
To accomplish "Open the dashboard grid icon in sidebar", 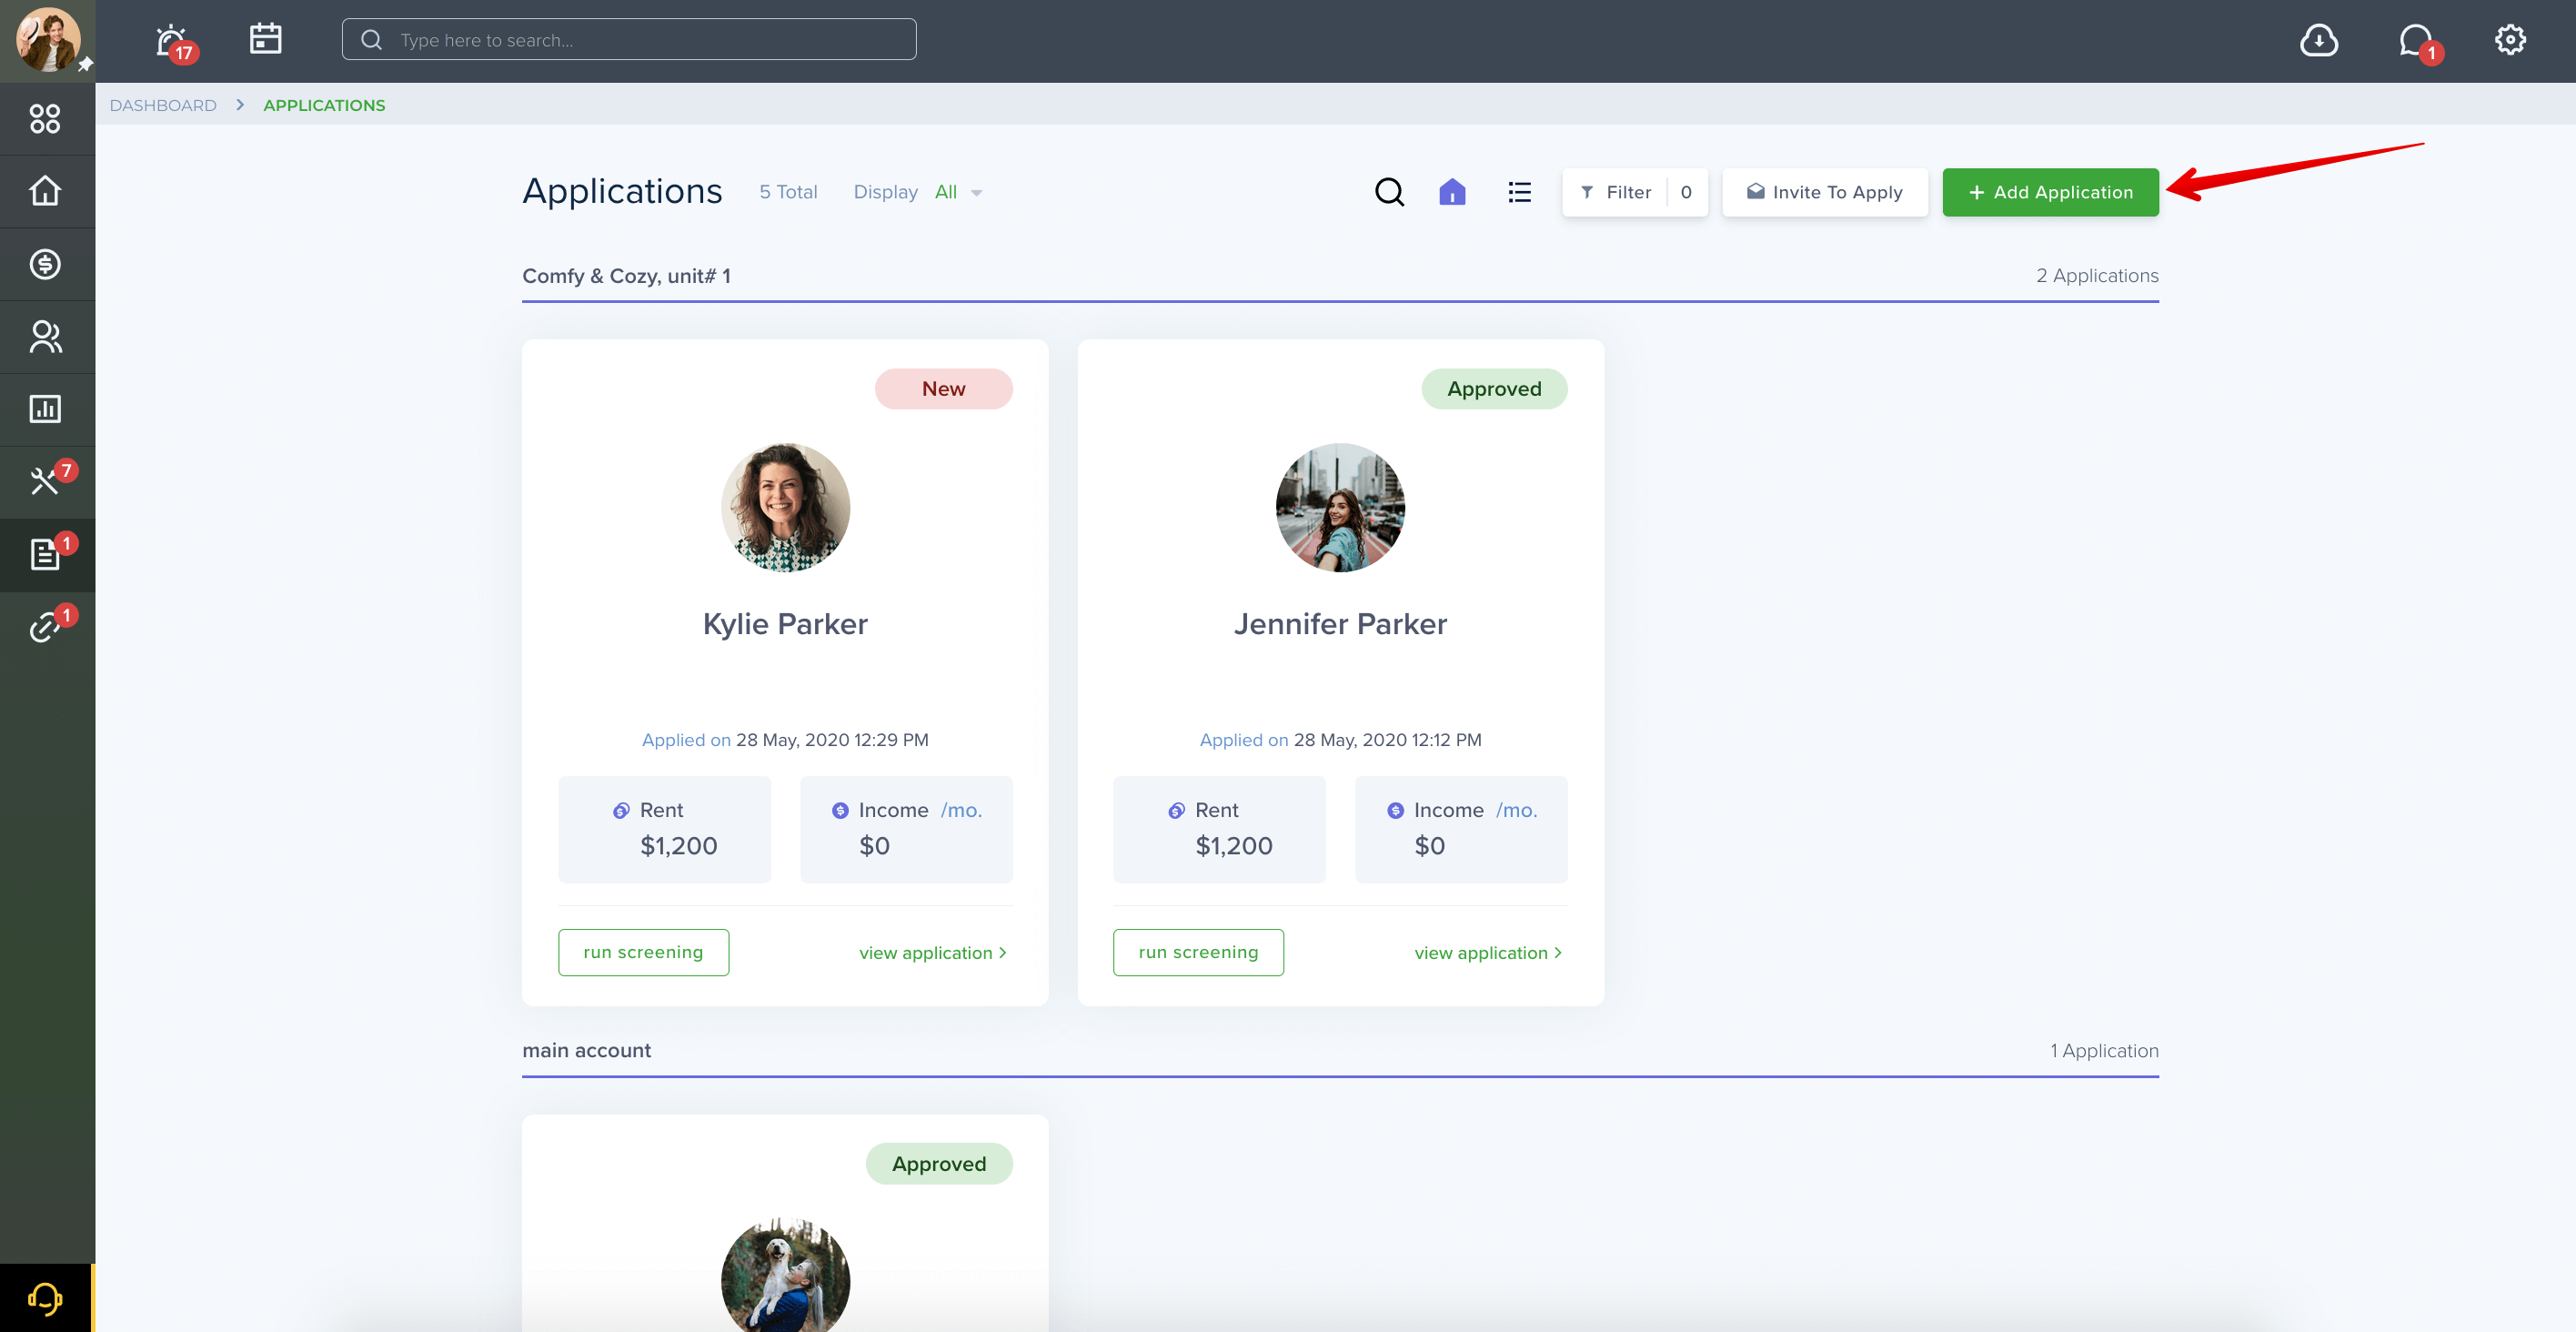I will 45,119.
